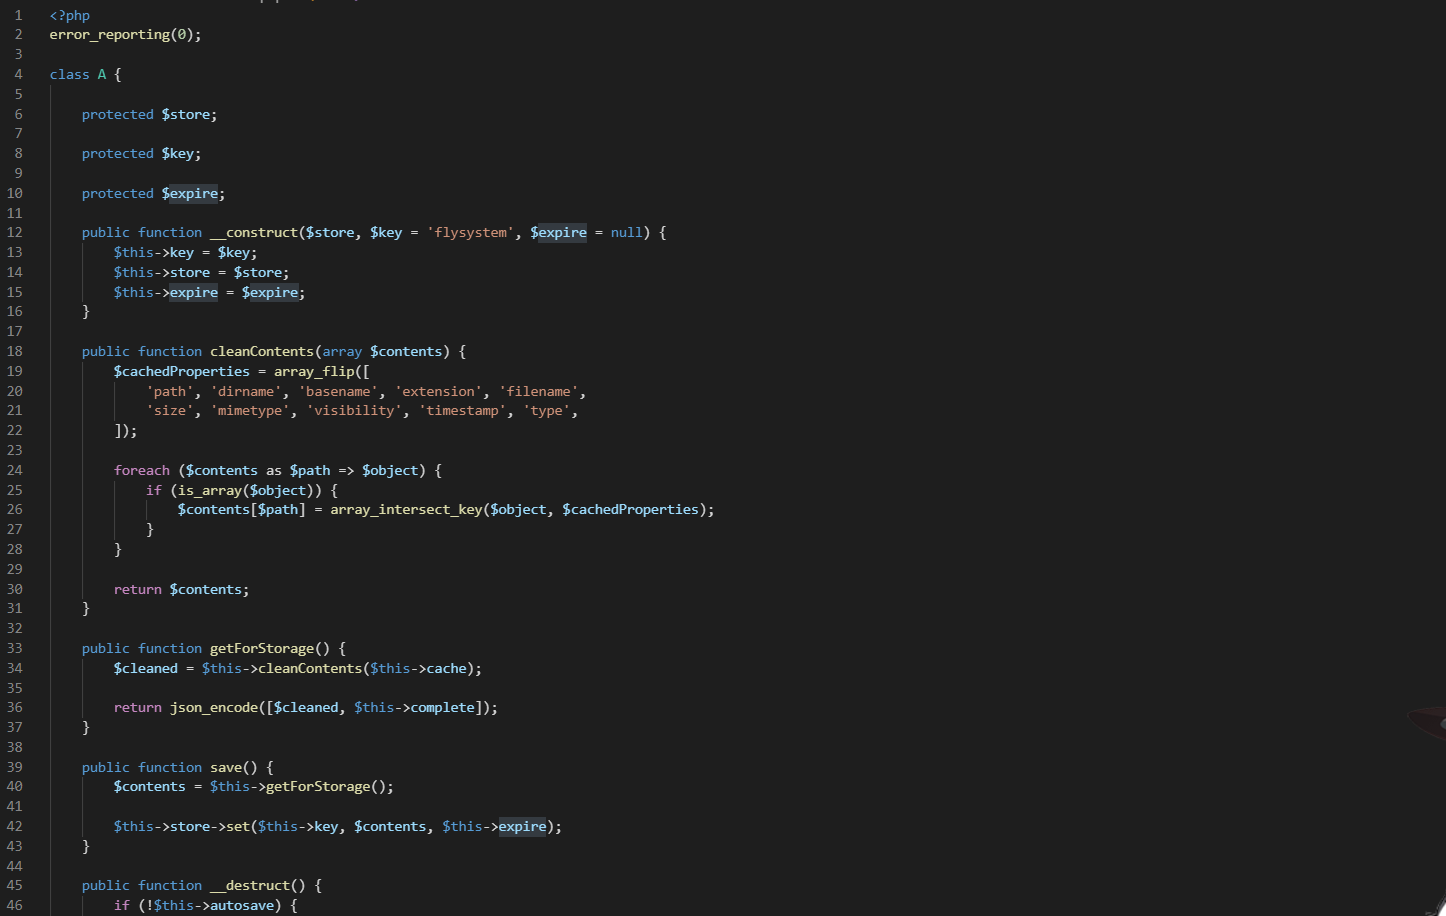Click 'protected $expire;' property declaration

pos(154,194)
